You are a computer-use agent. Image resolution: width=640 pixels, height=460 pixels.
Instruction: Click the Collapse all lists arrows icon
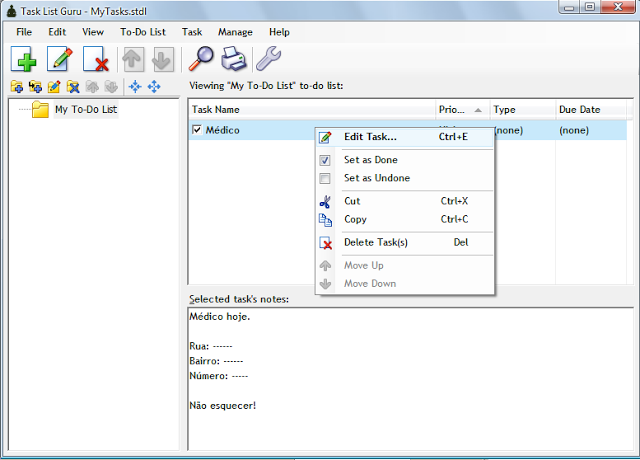point(135,87)
